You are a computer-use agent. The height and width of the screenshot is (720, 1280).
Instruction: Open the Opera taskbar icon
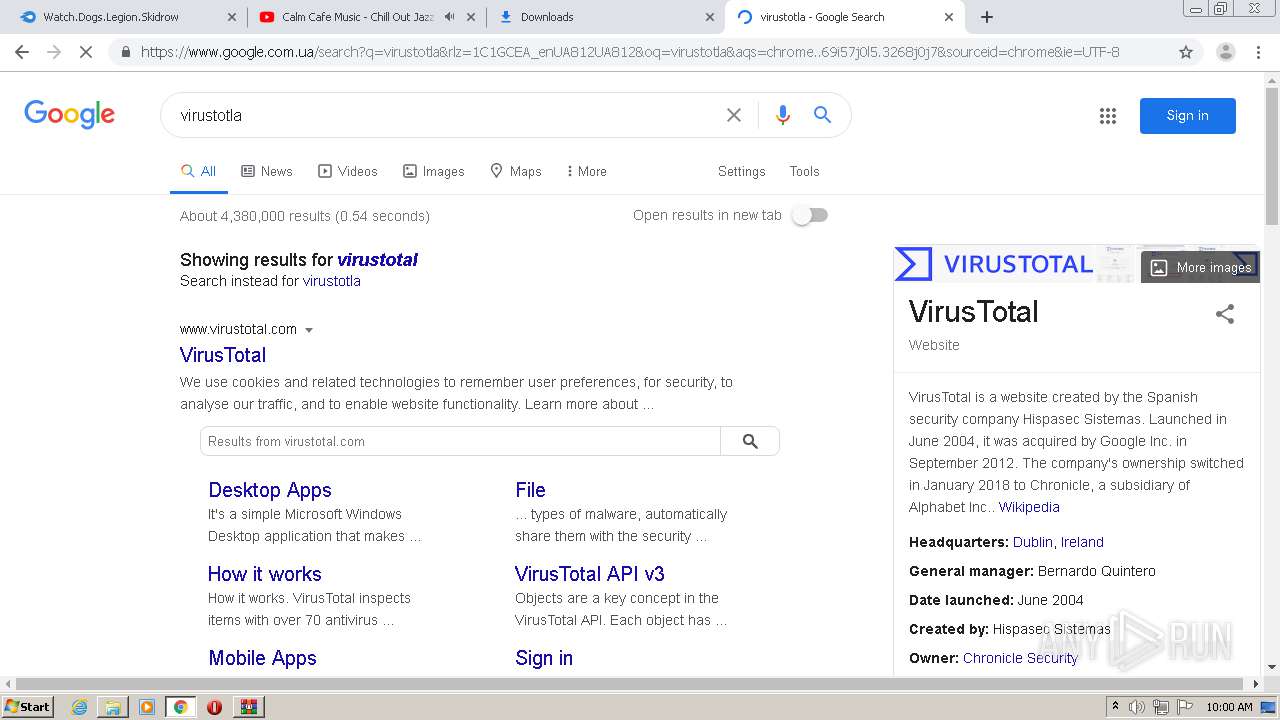pos(214,707)
